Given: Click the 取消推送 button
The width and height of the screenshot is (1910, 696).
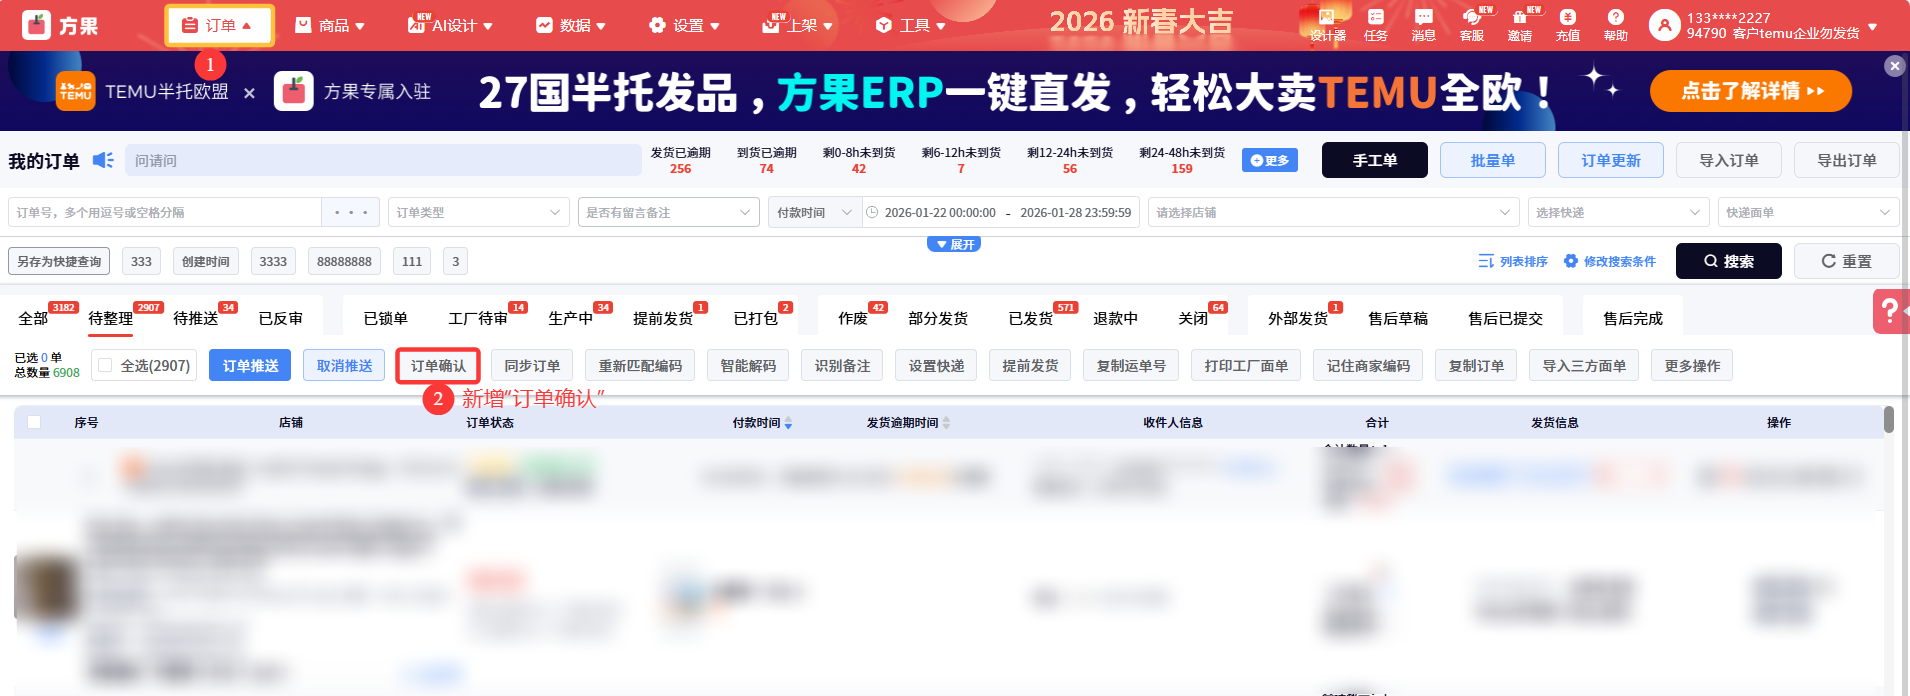Looking at the screenshot, I should point(344,366).
